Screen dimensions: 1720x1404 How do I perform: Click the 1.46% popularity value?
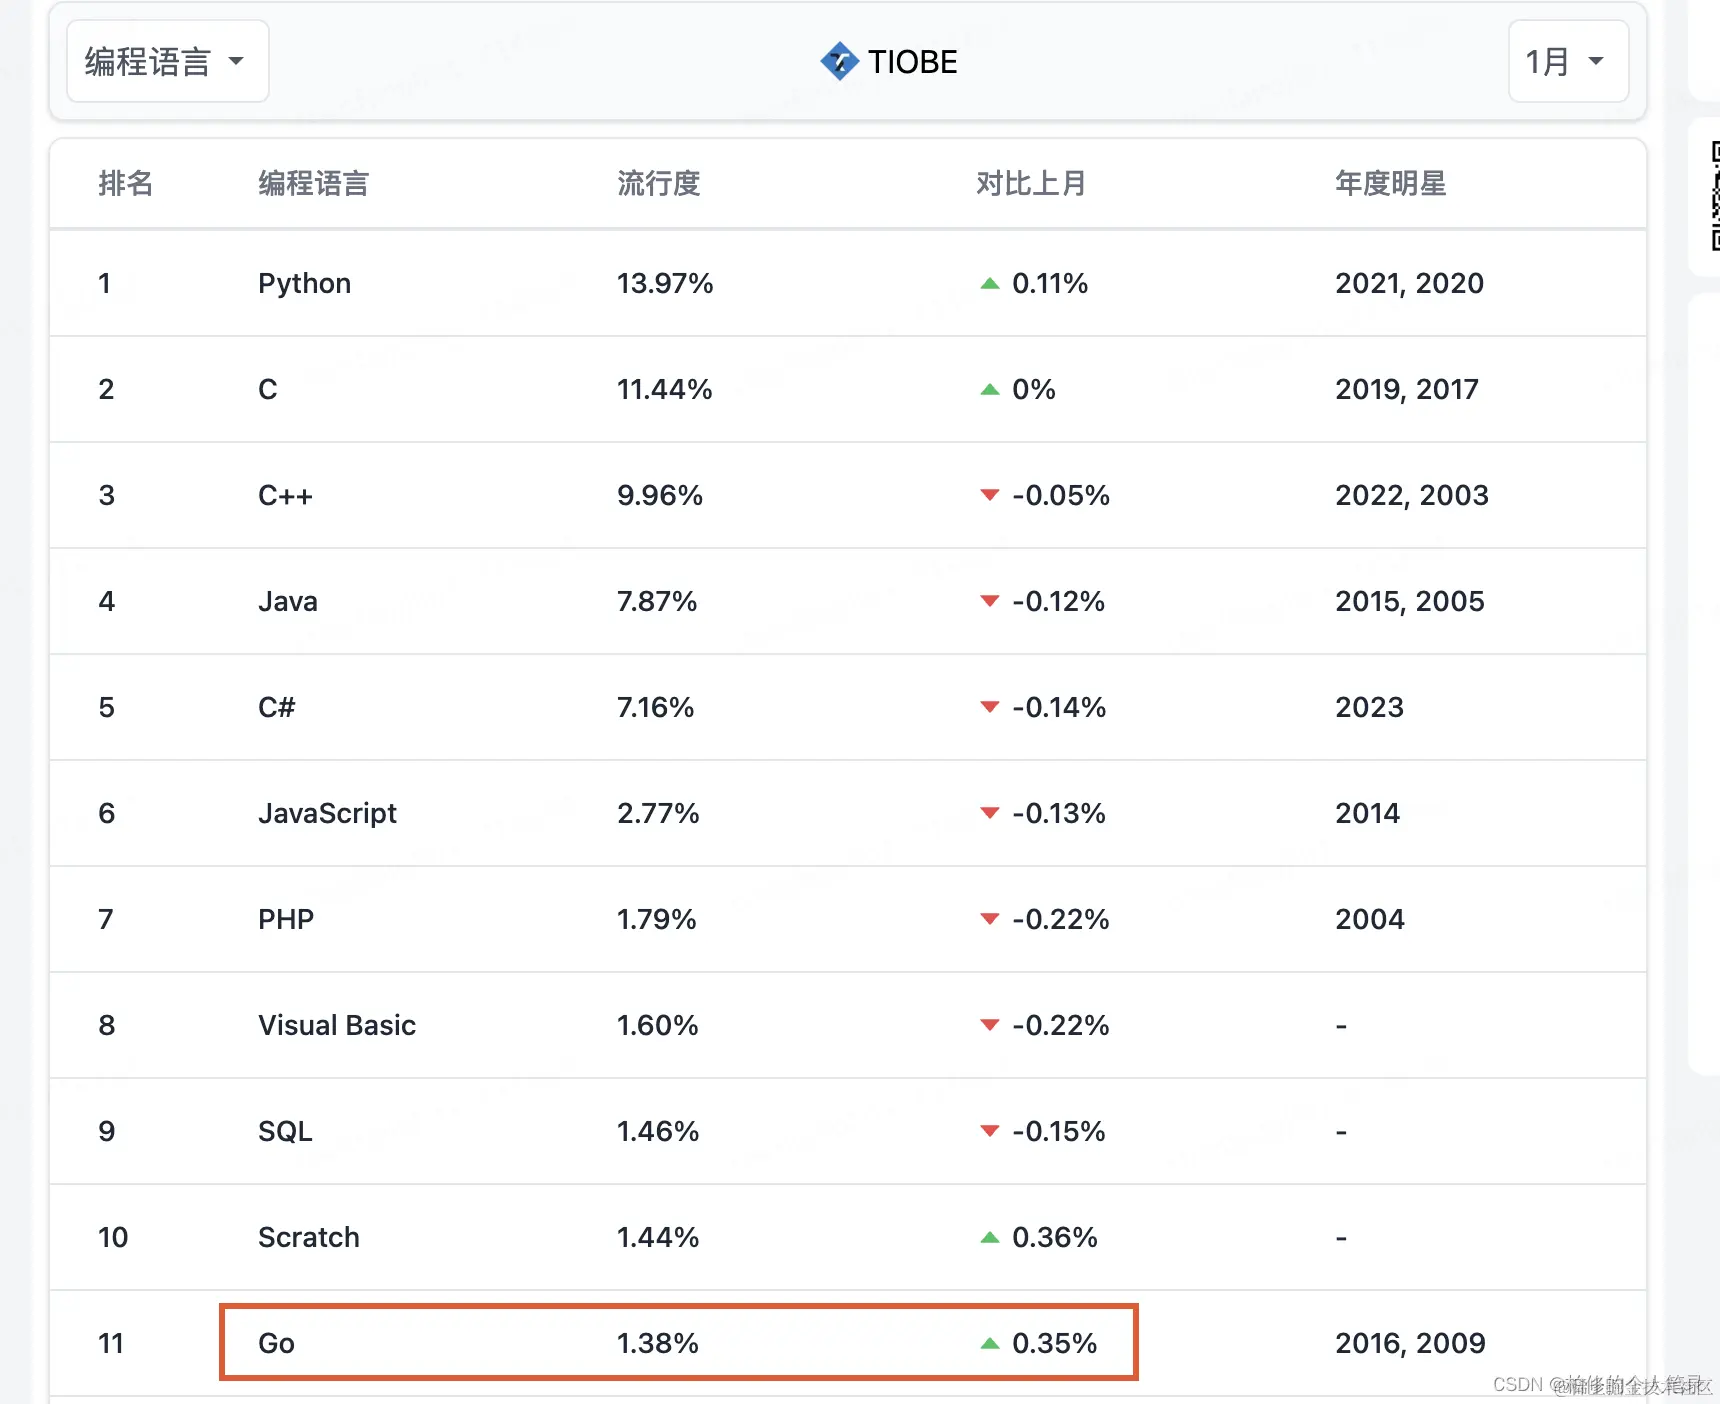tap(658, 1131)
